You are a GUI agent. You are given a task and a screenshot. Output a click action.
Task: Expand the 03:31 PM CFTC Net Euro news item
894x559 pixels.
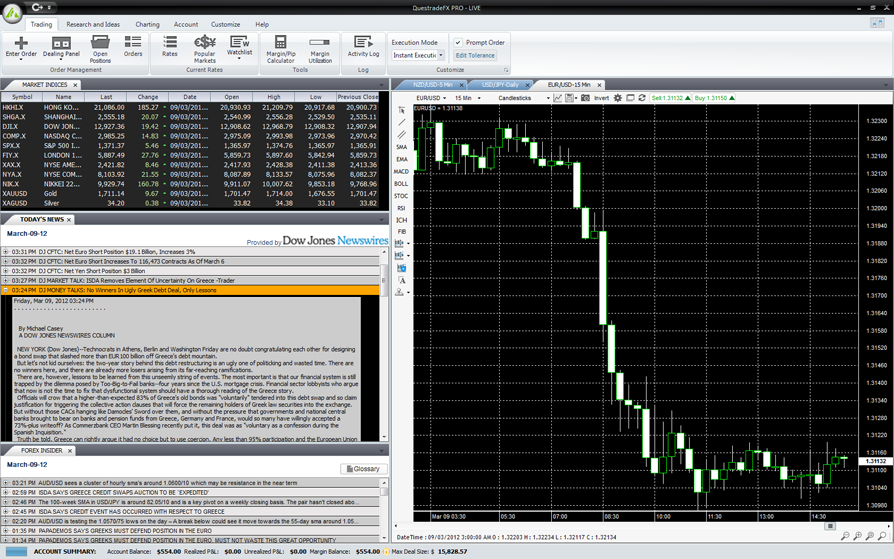(x=6, y=252)
